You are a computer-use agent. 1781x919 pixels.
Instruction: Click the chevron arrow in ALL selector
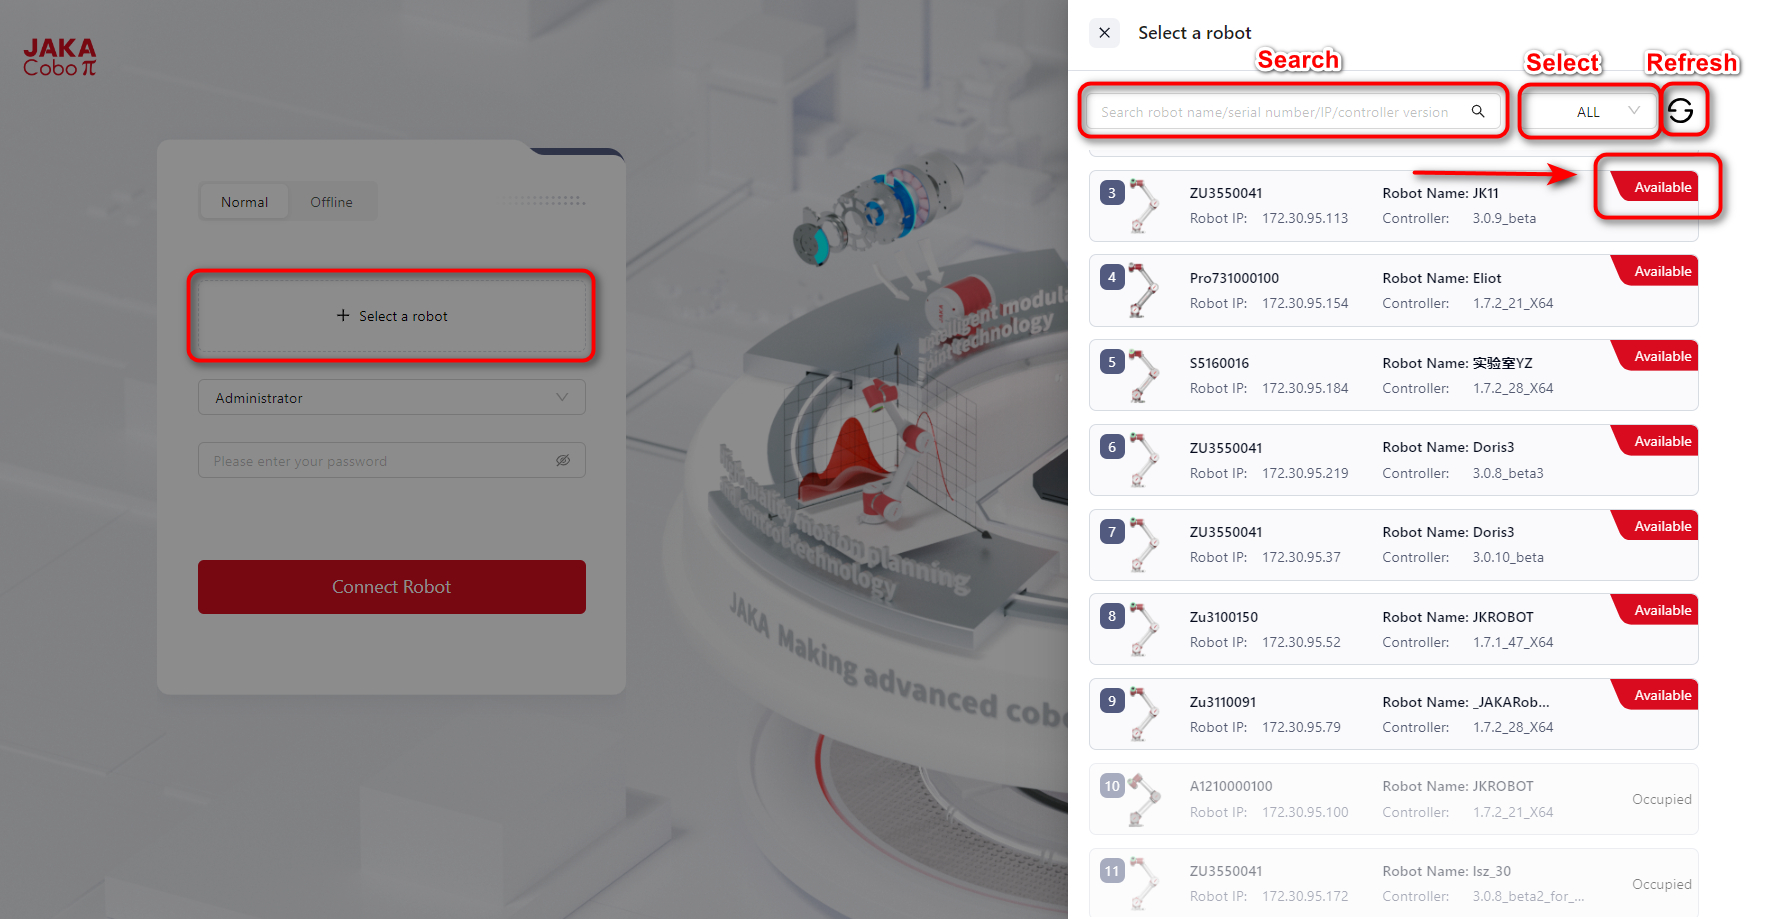click(x=1634, y=110)
